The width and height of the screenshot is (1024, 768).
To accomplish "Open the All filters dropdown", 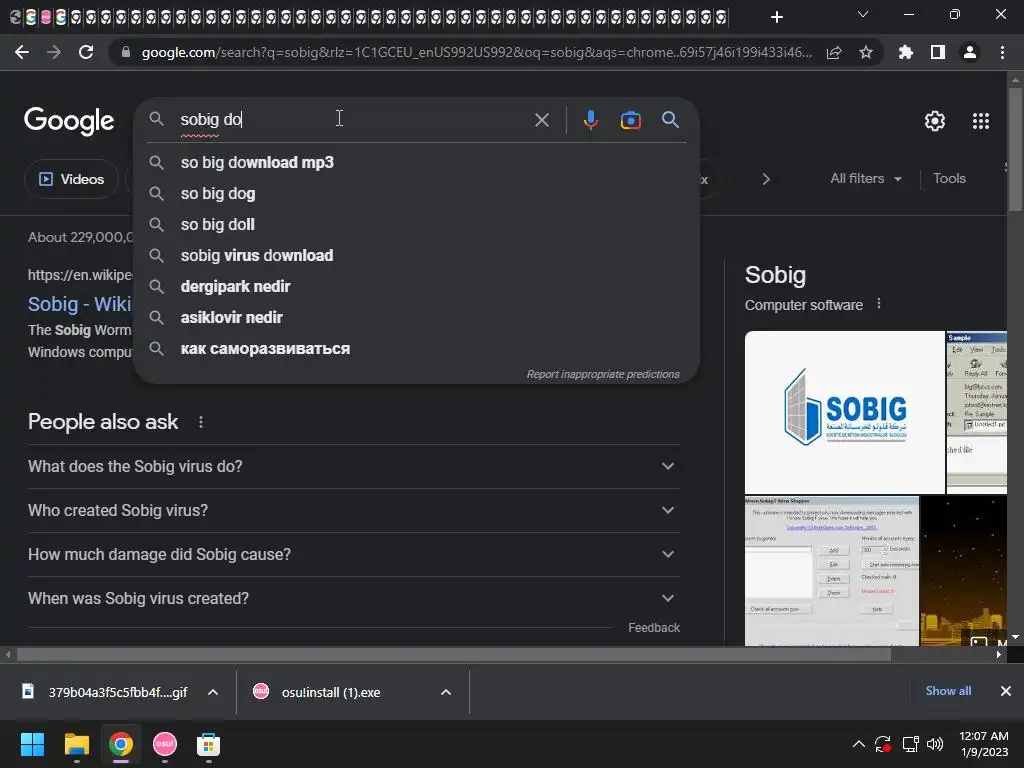I will point(865,178).
